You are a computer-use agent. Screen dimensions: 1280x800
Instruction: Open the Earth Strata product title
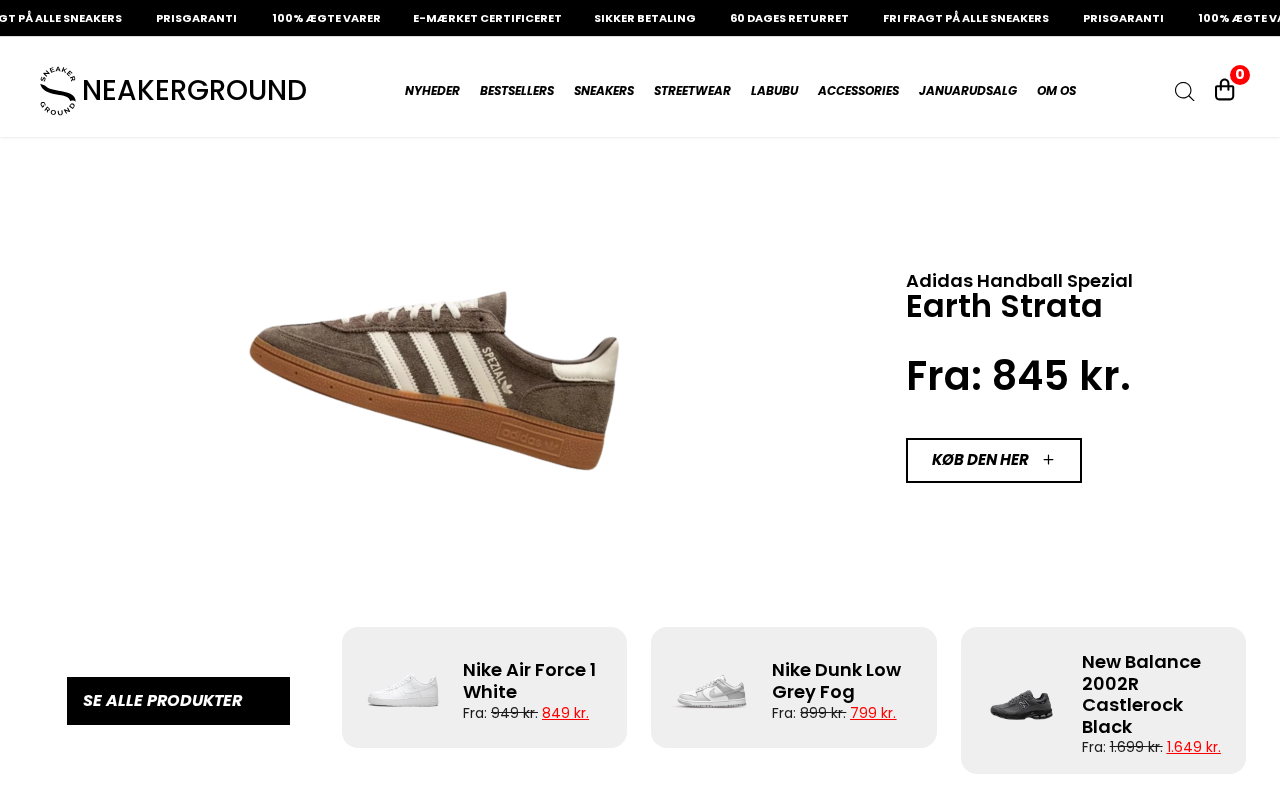point(1004,306)
